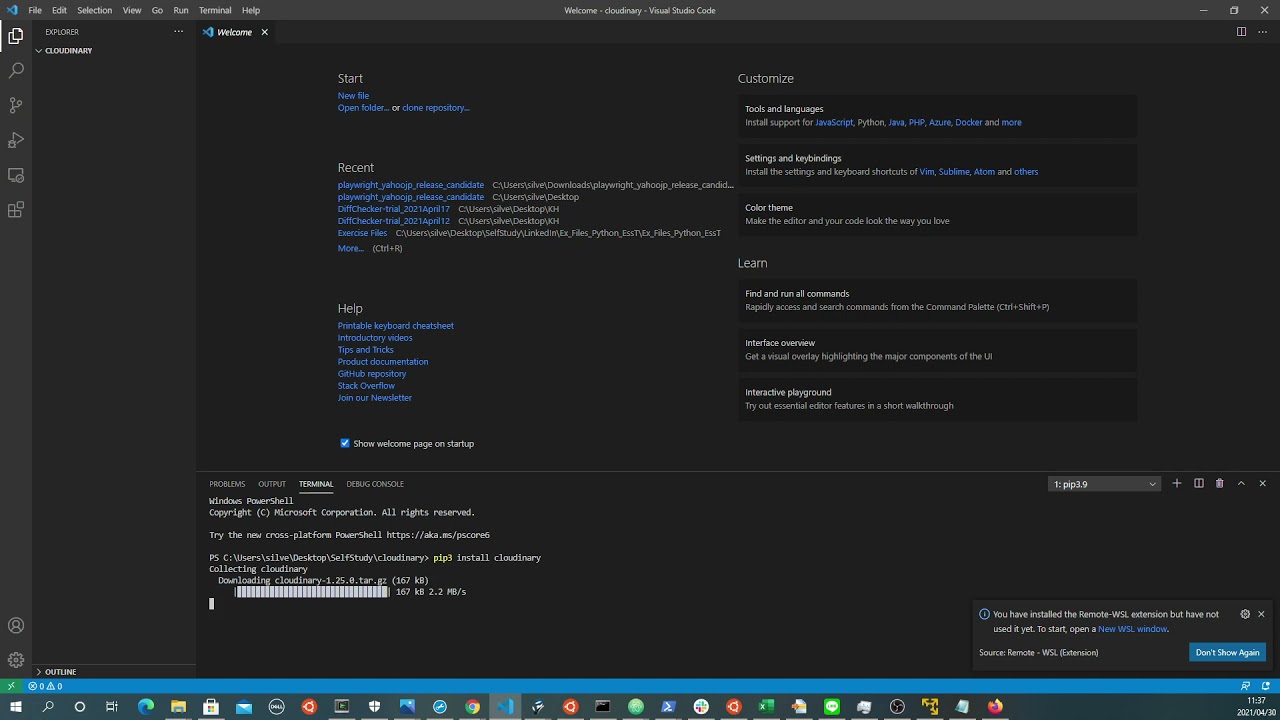Open the File menu
Image resolution: width=1280 pixels, height=720 pixels.
(35, 10)
